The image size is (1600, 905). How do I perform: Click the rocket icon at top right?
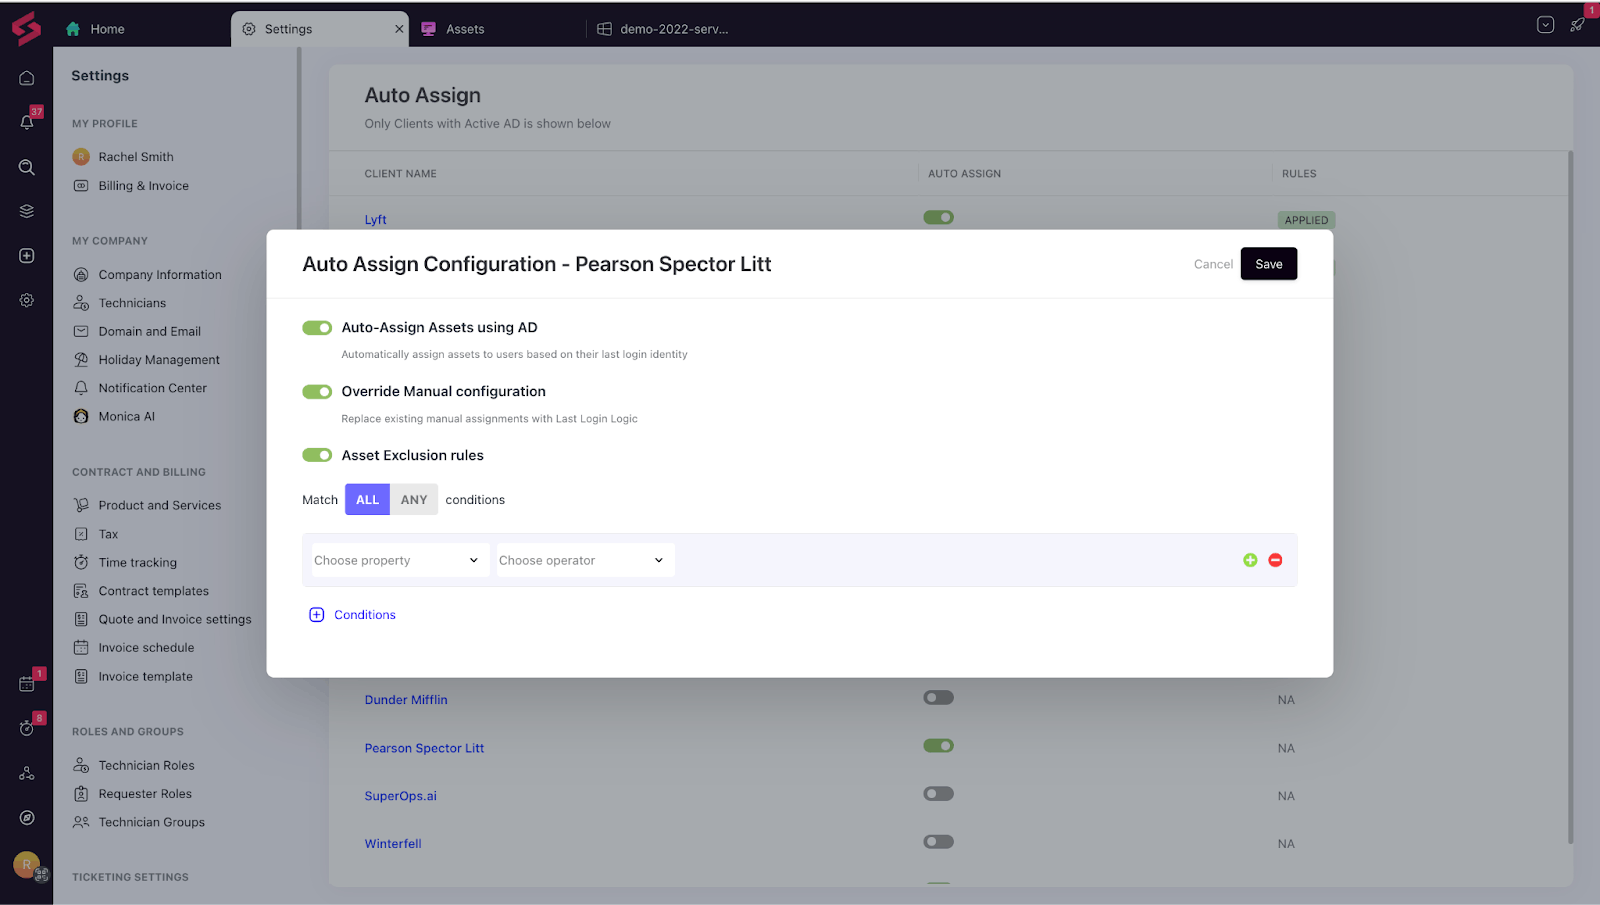[x=1577, y=25]
